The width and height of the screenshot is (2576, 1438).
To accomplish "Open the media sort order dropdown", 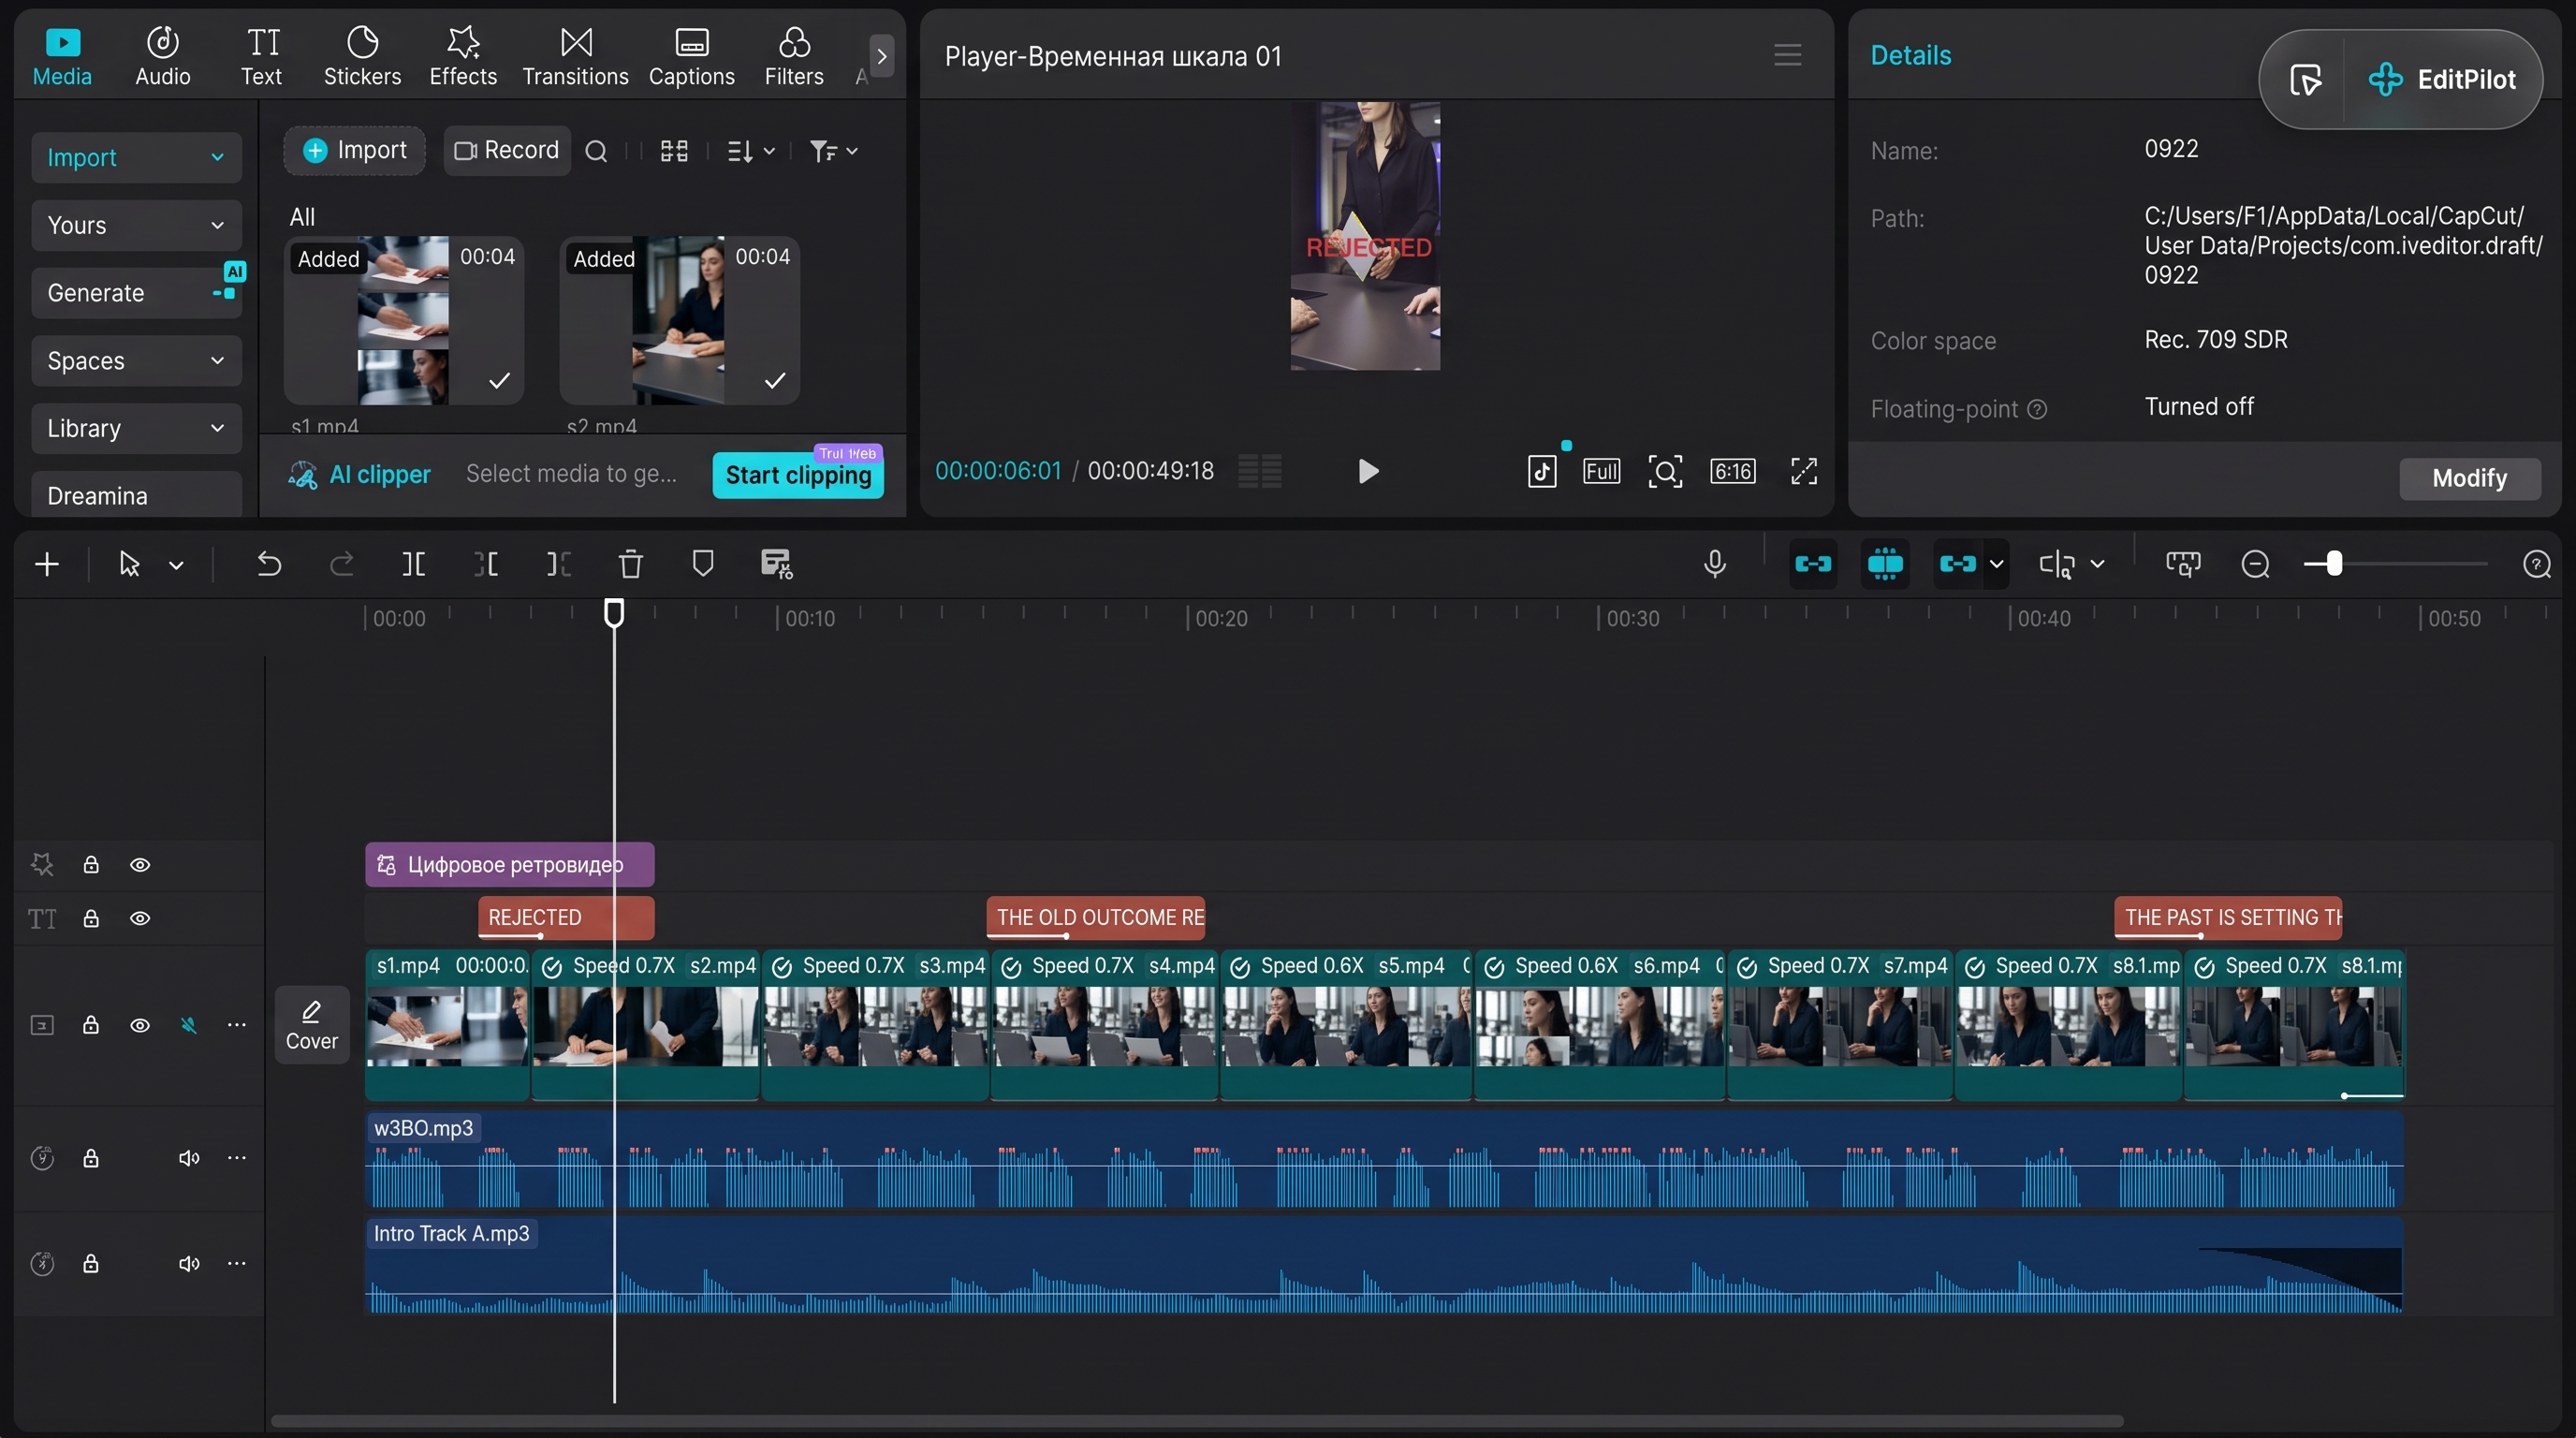I will [x=750, y=151].
